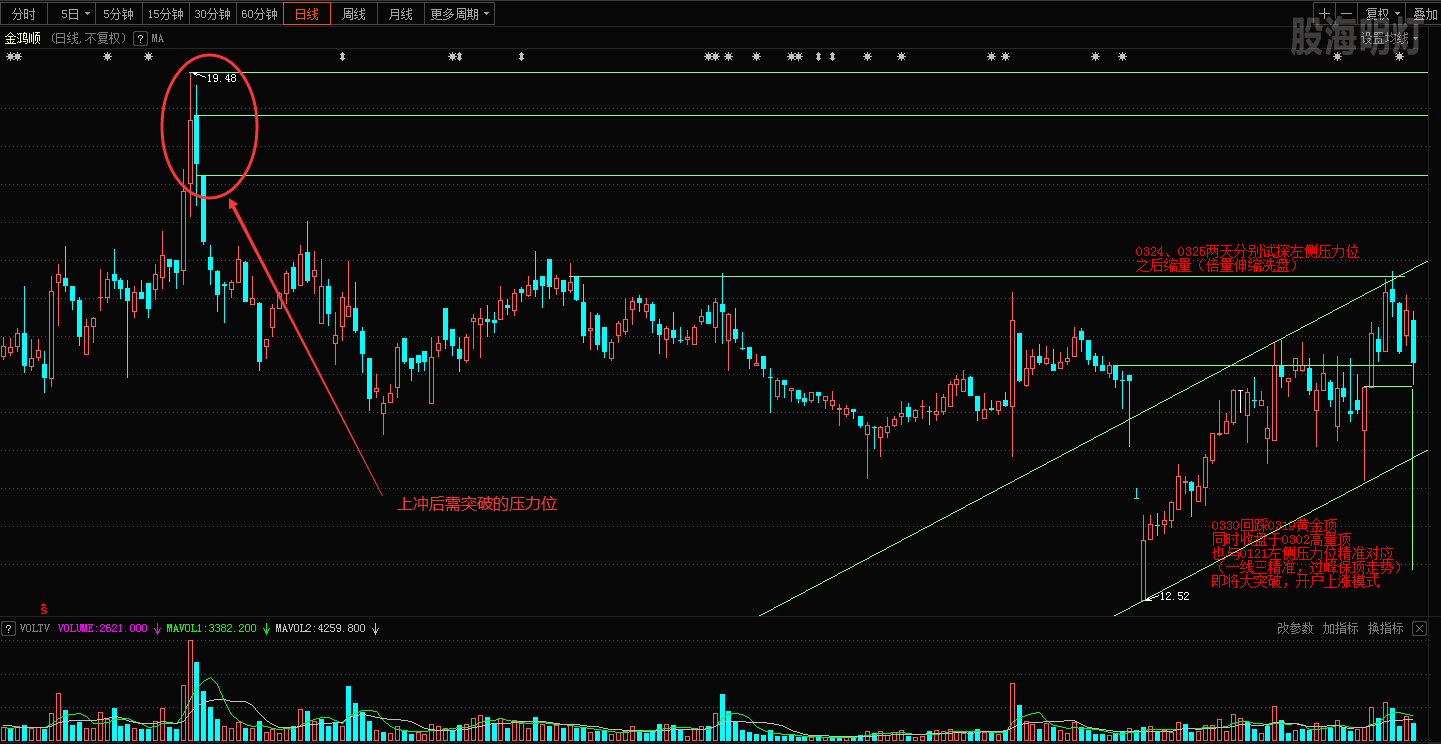Viewport: 1441px width, 744px height.
Task: Select the 周线 weekly period
Action: [x=354, y=14]
